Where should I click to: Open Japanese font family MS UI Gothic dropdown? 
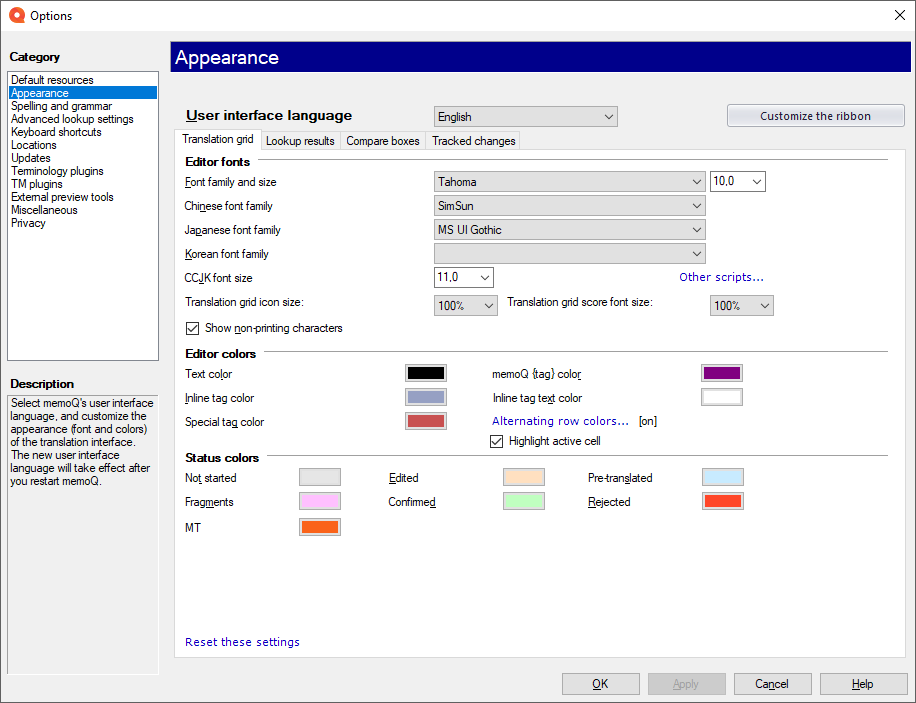[570, 230]
